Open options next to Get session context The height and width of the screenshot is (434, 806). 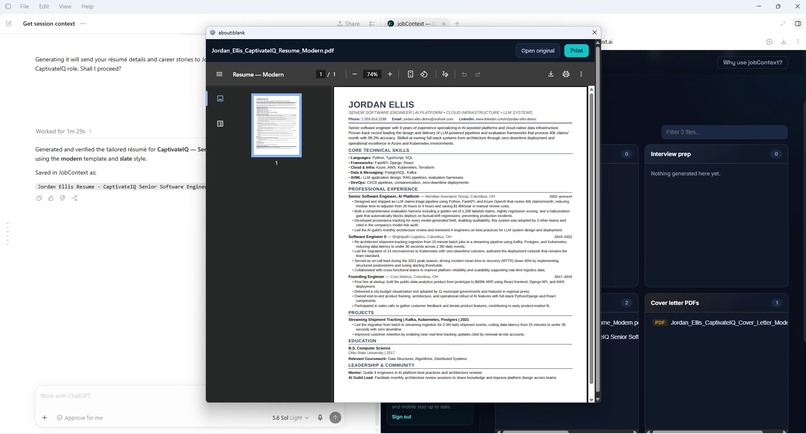[83, 23]
